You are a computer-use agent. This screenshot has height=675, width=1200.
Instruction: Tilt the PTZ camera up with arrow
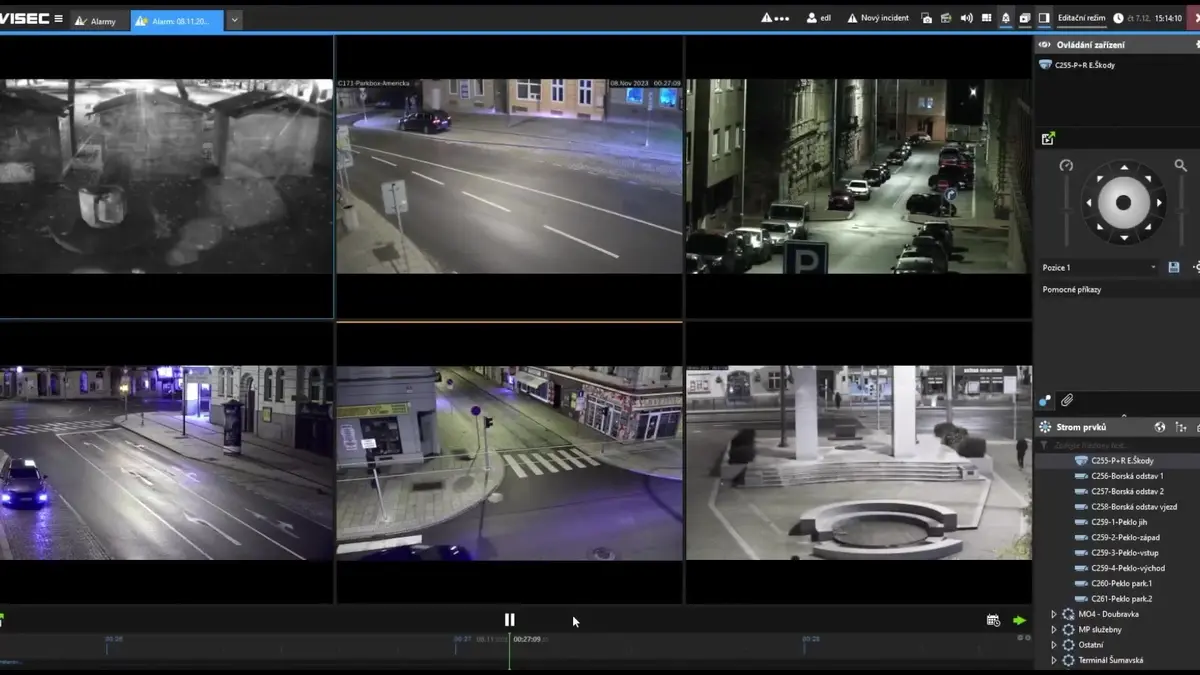click(x=1124, y=168)
